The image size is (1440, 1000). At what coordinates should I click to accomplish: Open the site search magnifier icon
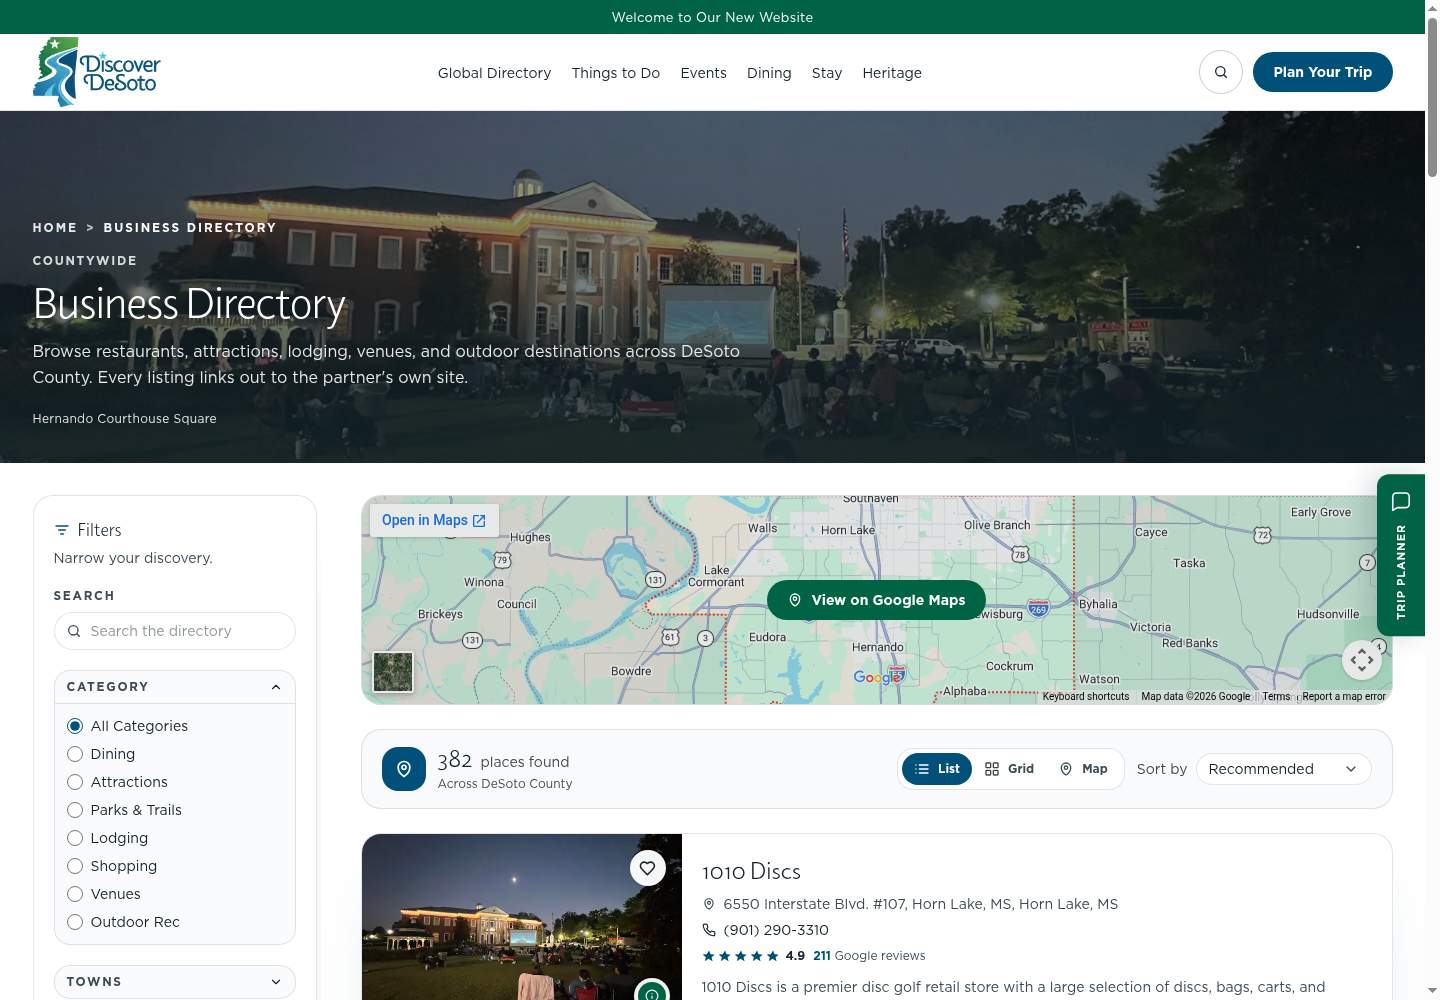coord(1220,72)
